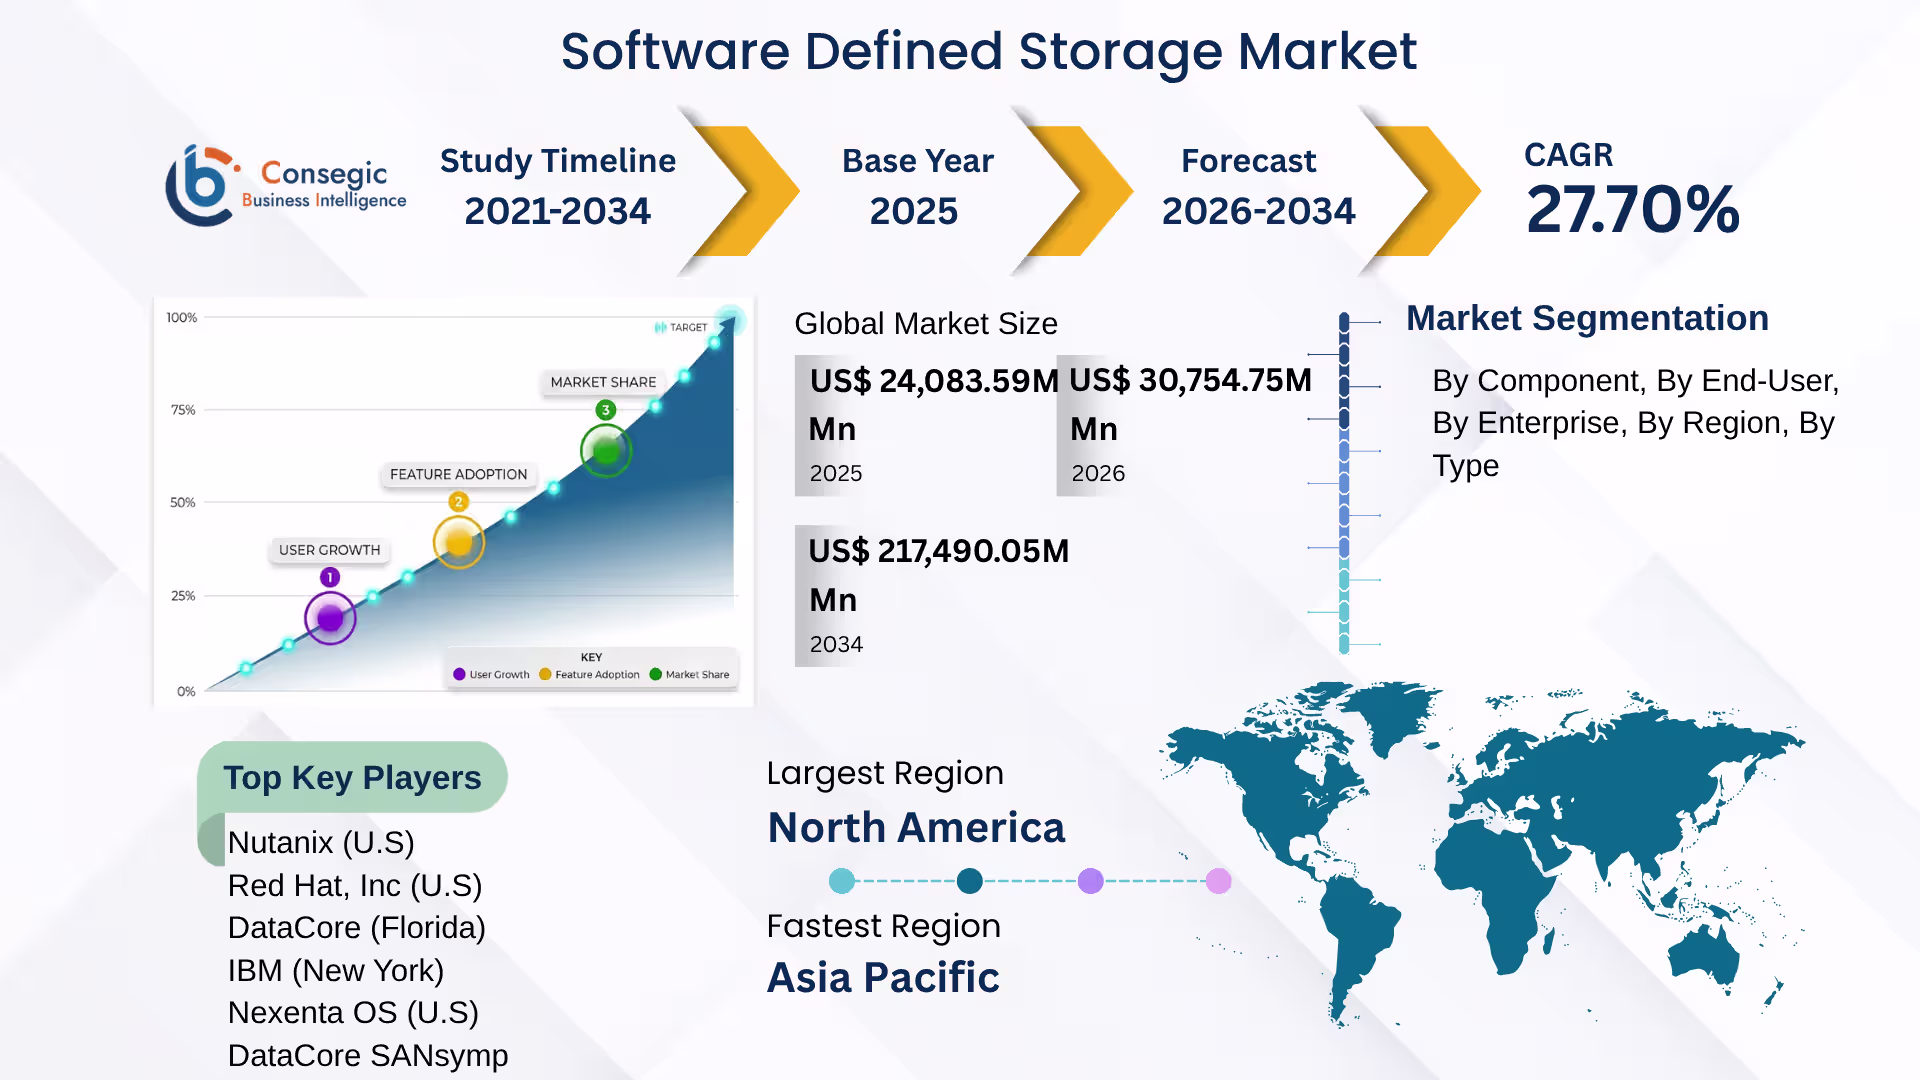The image size is (1920, 1080).
Task: Click the vertical beaded segmentation bar
Action: click(x=1344, y=483)
